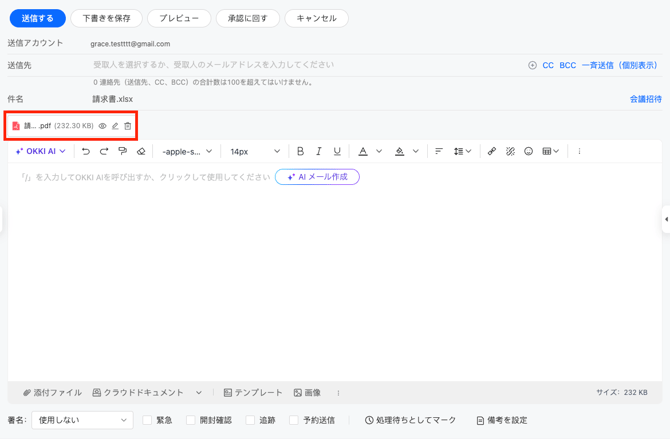Insert テンプレート template
This screenshot has width=670, height=439.
[253, 392]
